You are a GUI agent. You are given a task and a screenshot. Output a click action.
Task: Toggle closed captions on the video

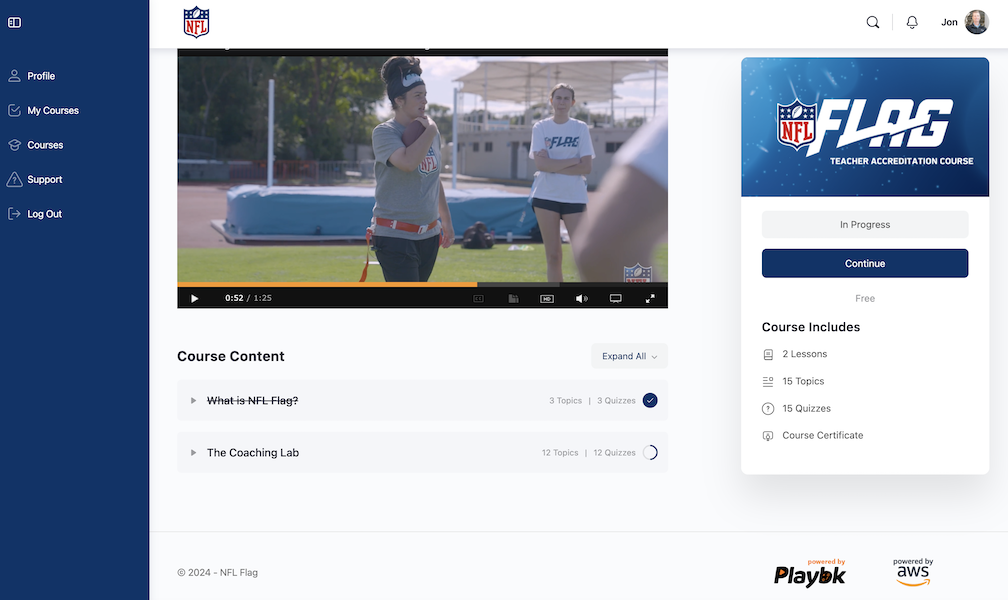coord(478,298)
